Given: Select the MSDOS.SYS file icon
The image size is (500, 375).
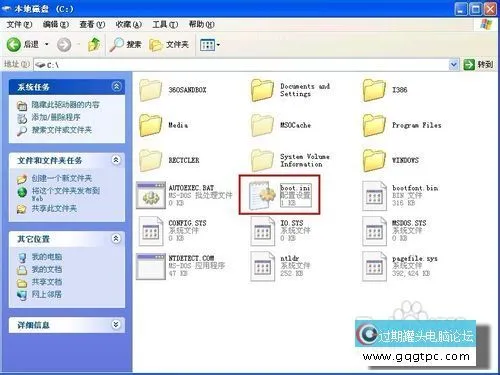Looking at the screenshot, I should (374, 231).
